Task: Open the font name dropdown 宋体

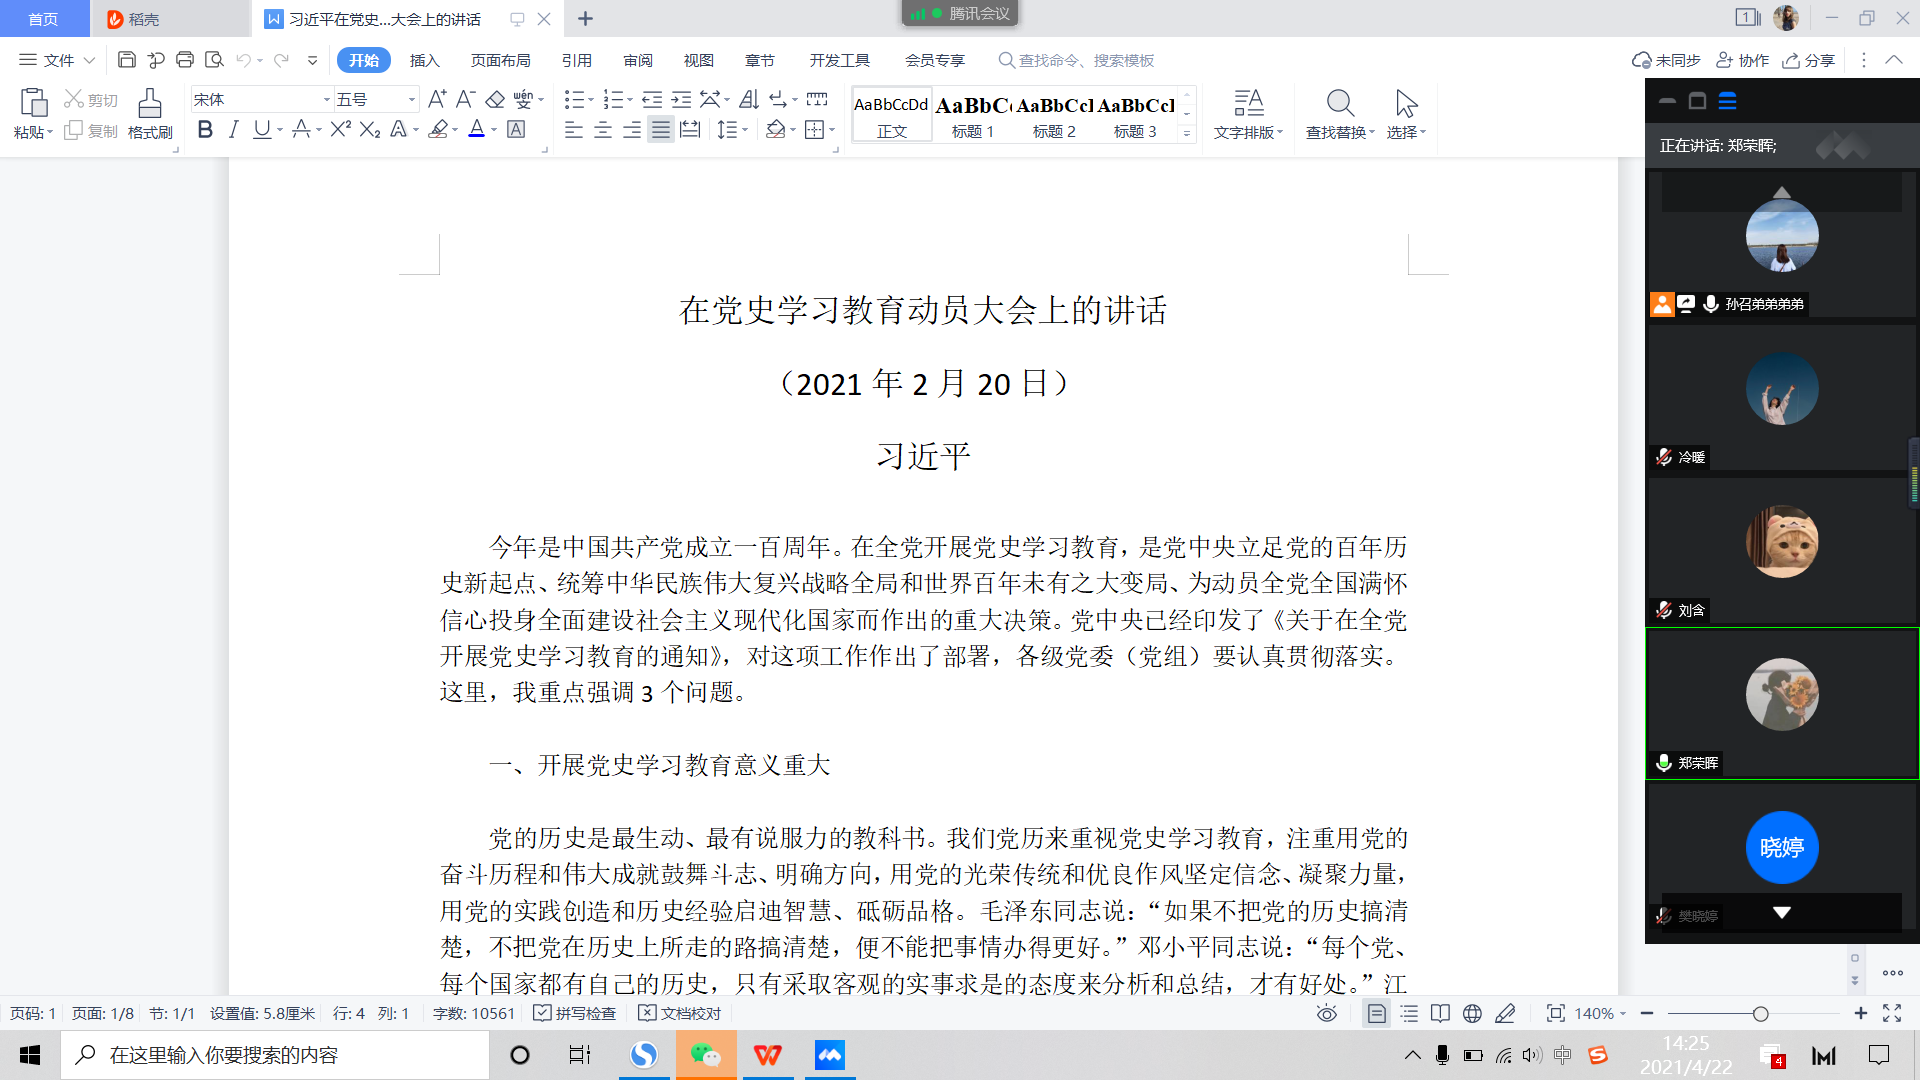Action: coord(326,99)
